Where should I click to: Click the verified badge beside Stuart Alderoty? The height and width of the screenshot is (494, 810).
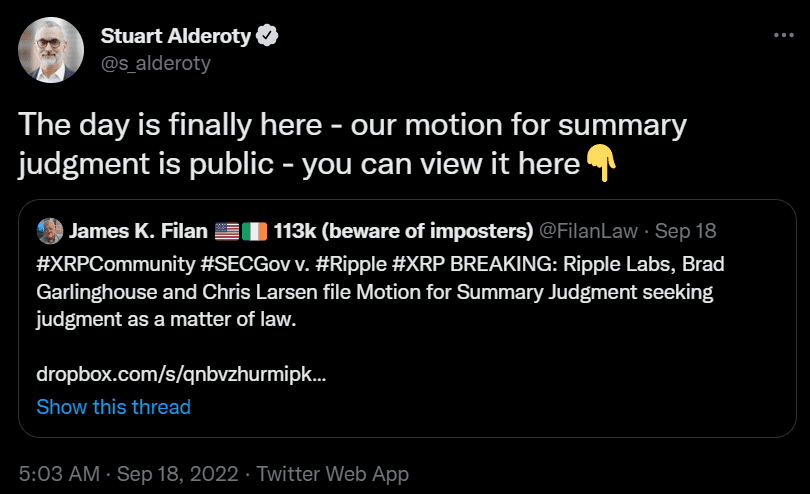(268, 37)
